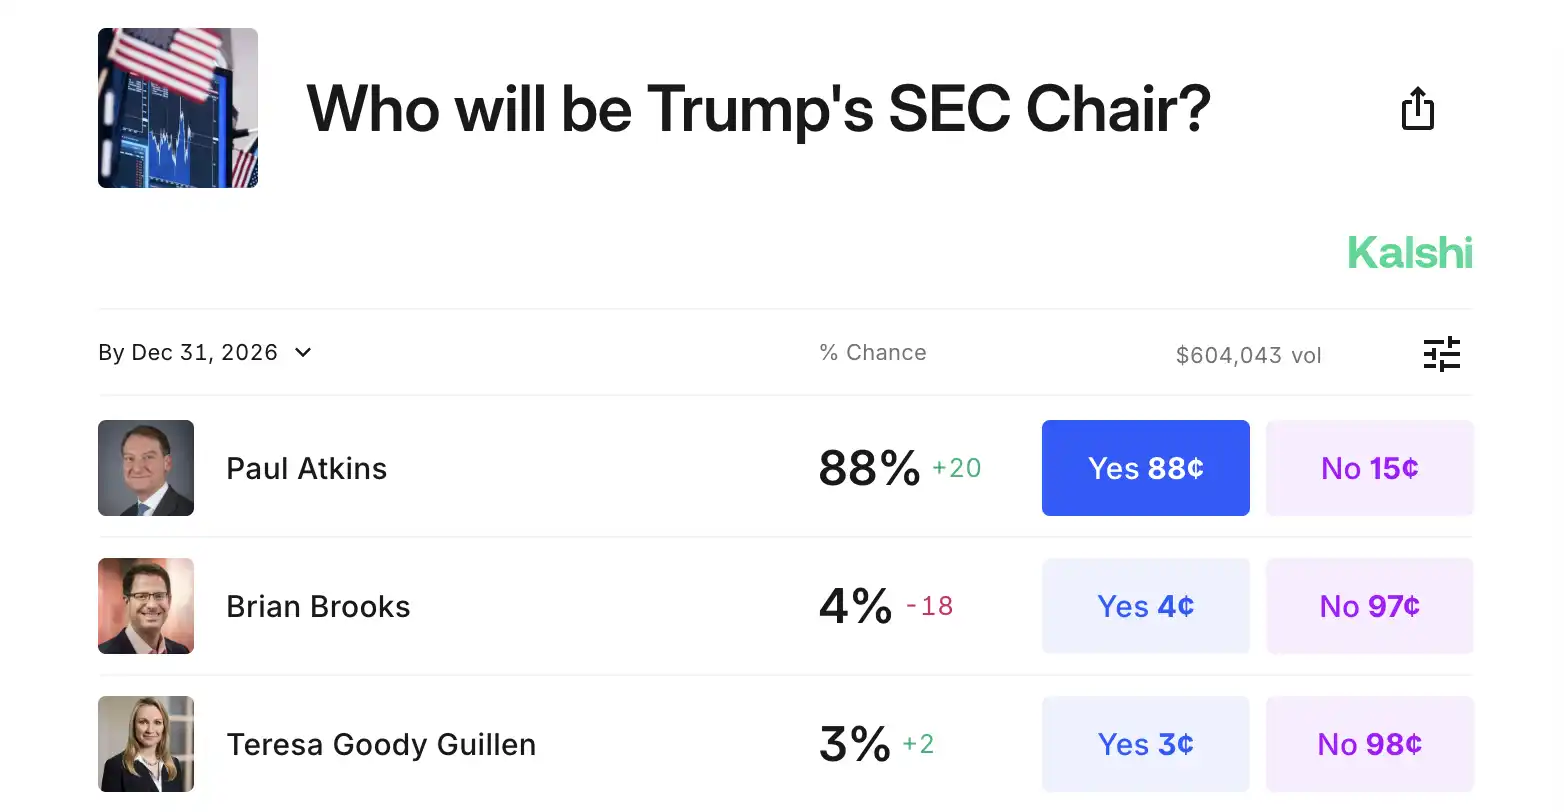This screenshot has width=1564, height=812.
Task: Click the sliders adjustment icon near volume
Action: (1442, 353)
